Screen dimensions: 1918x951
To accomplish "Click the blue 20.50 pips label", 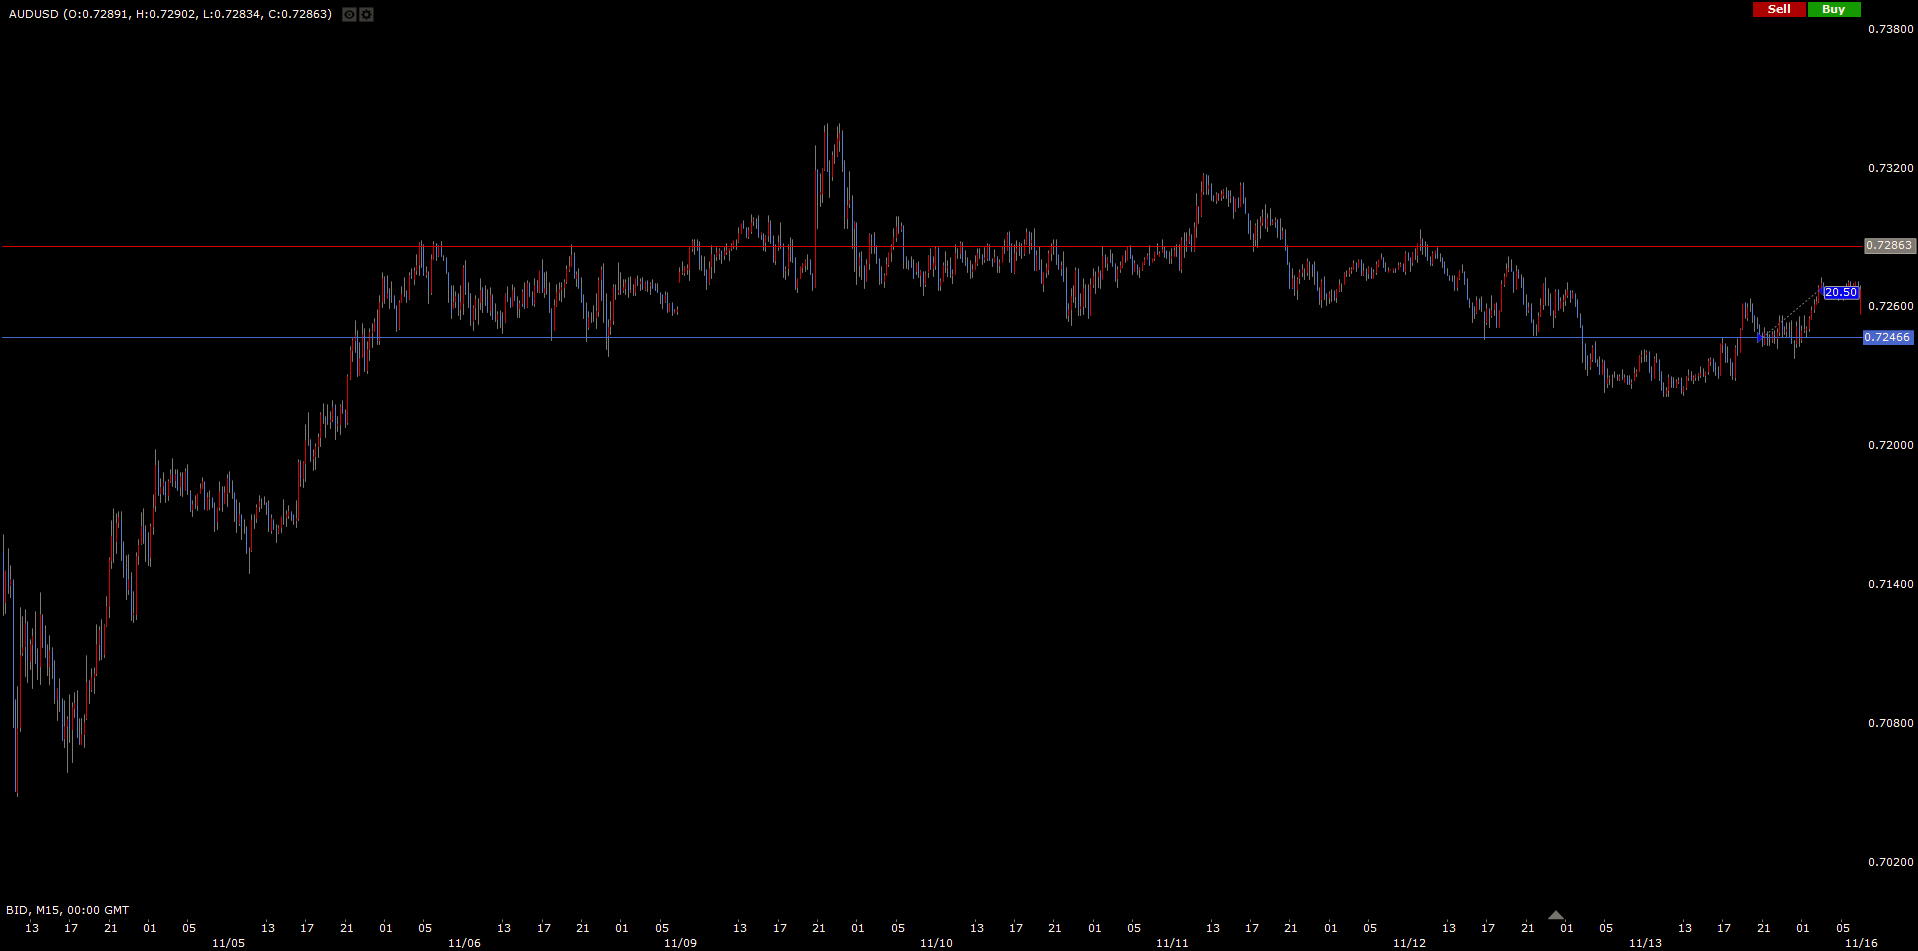I will 1840,293.
